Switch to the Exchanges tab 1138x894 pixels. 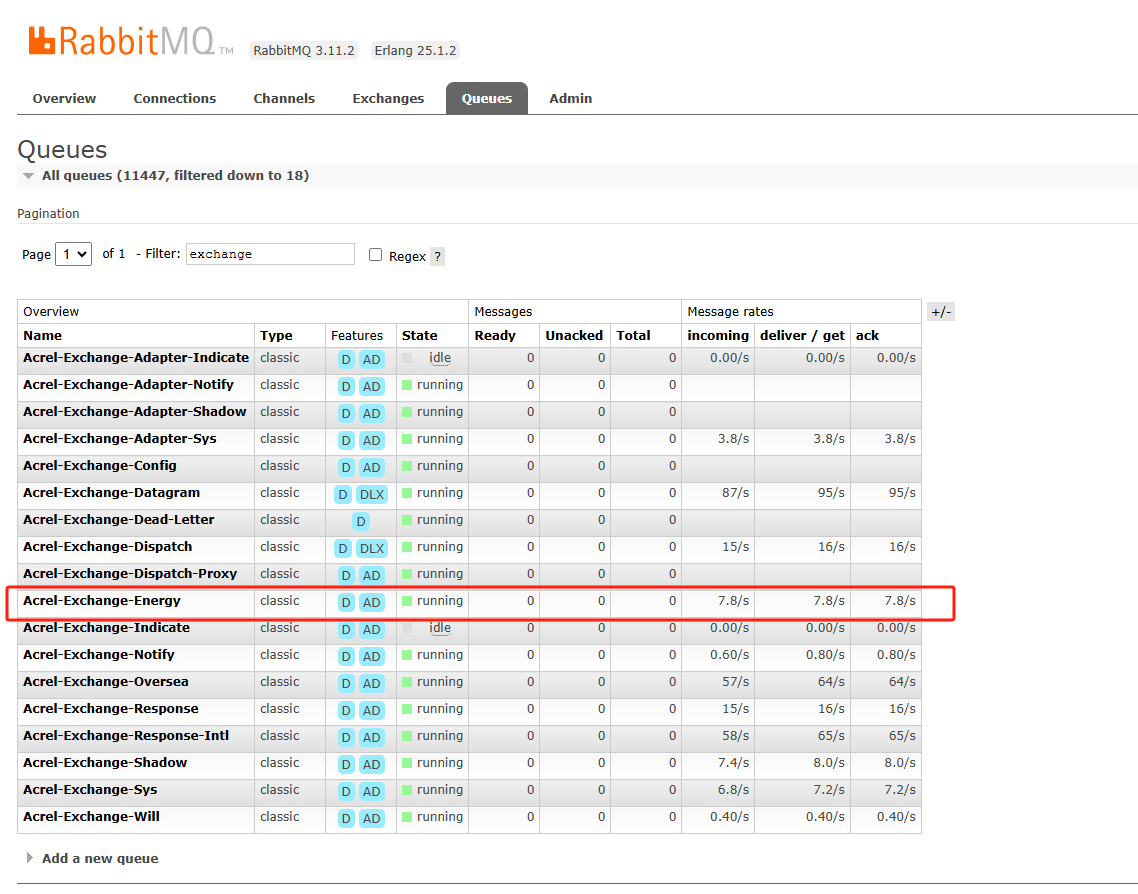(388, 98)
